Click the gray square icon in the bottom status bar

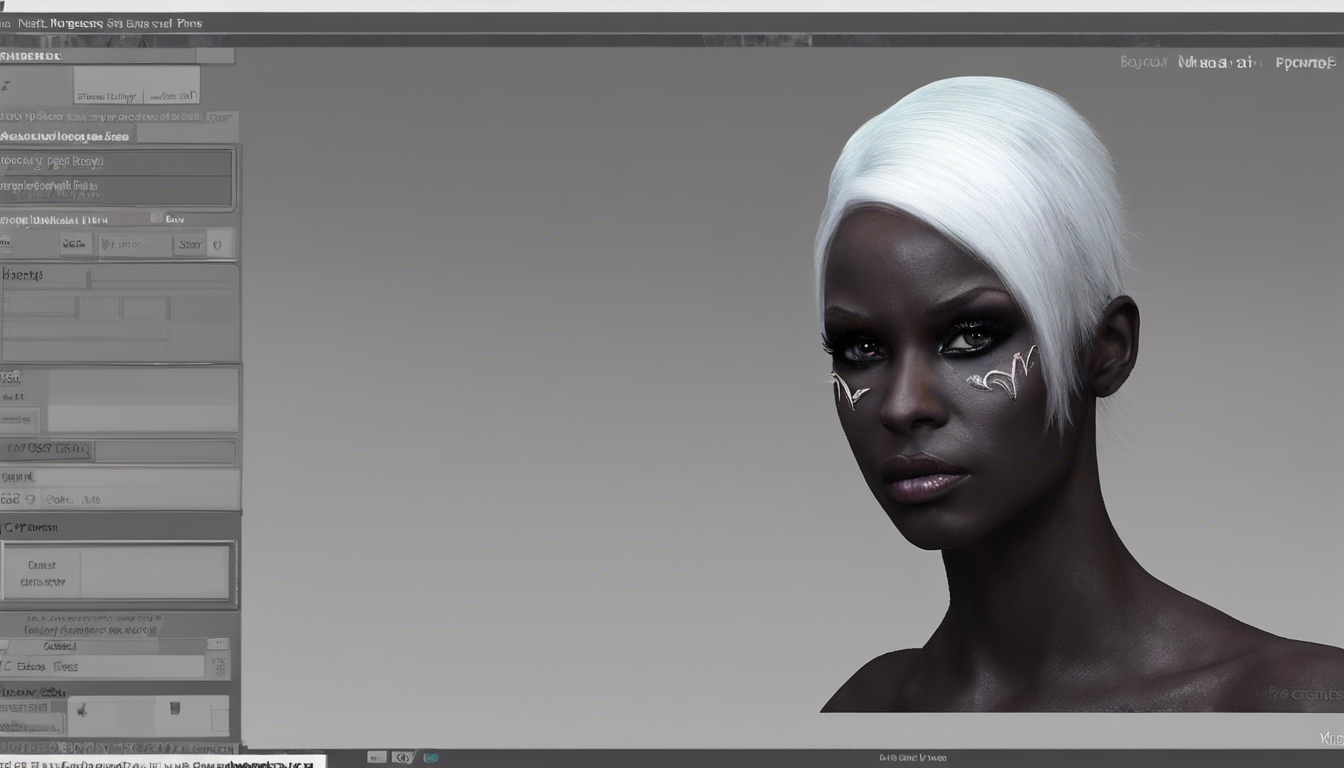click(x=376, y=758)
